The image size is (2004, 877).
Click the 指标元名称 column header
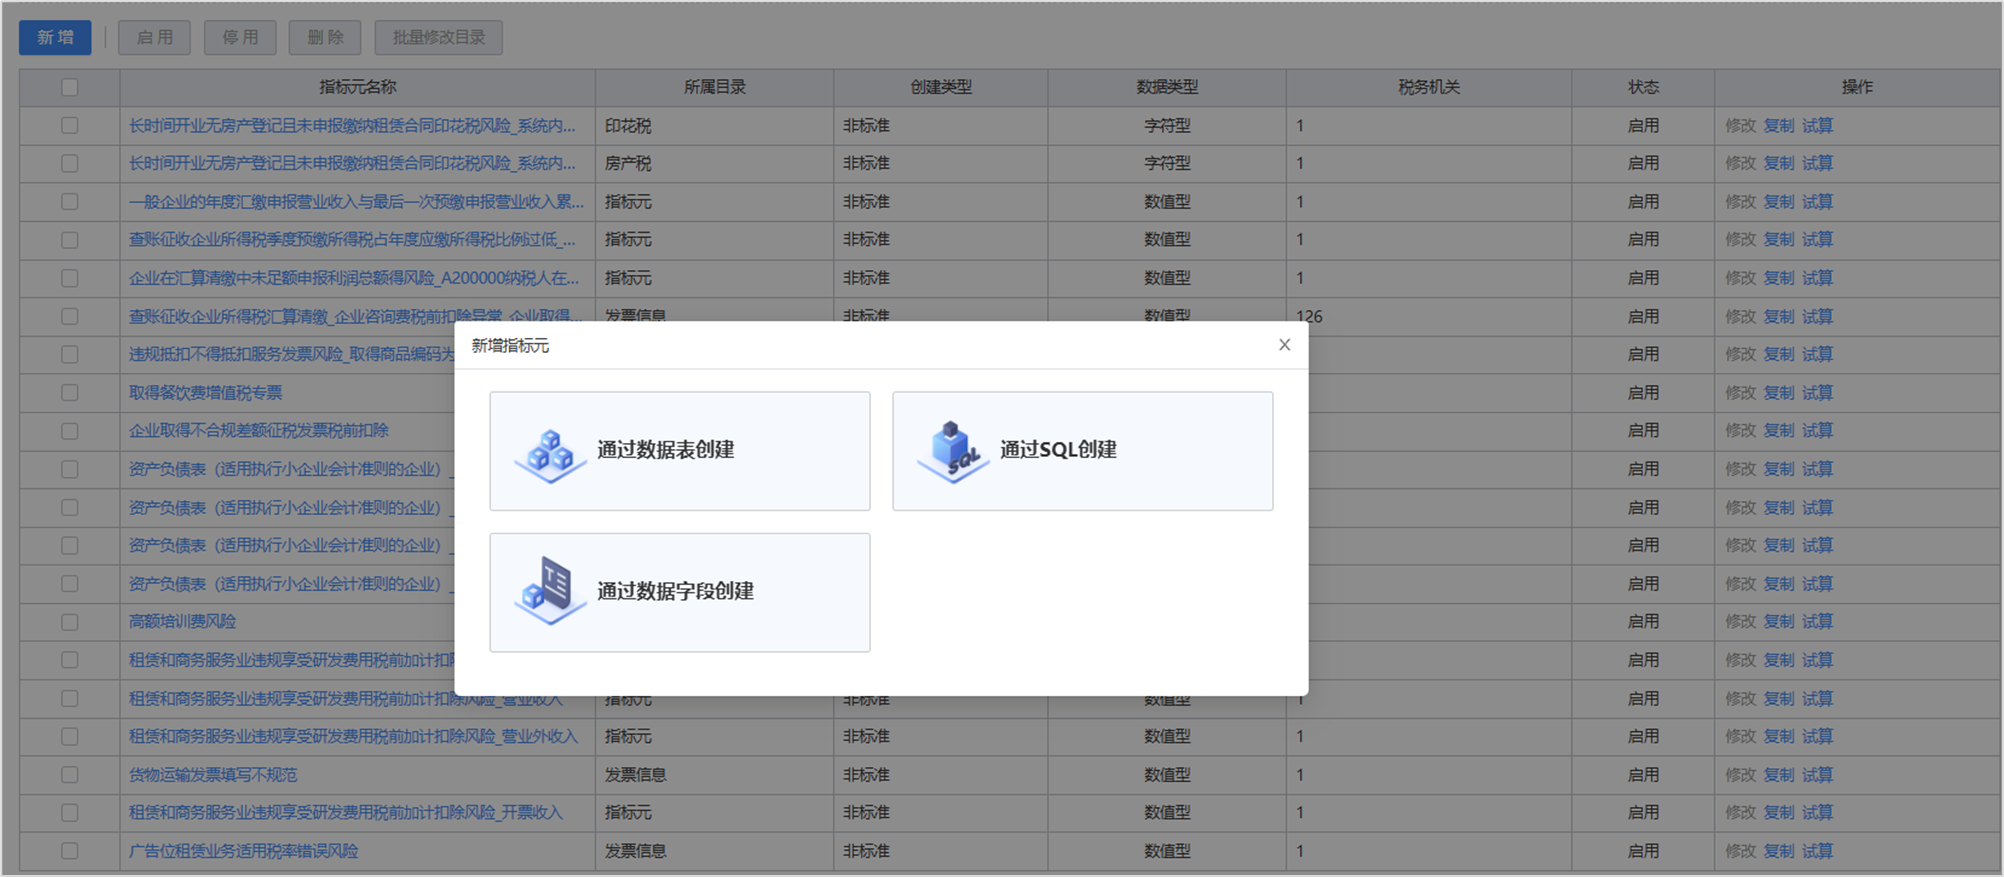pos(357,87)
